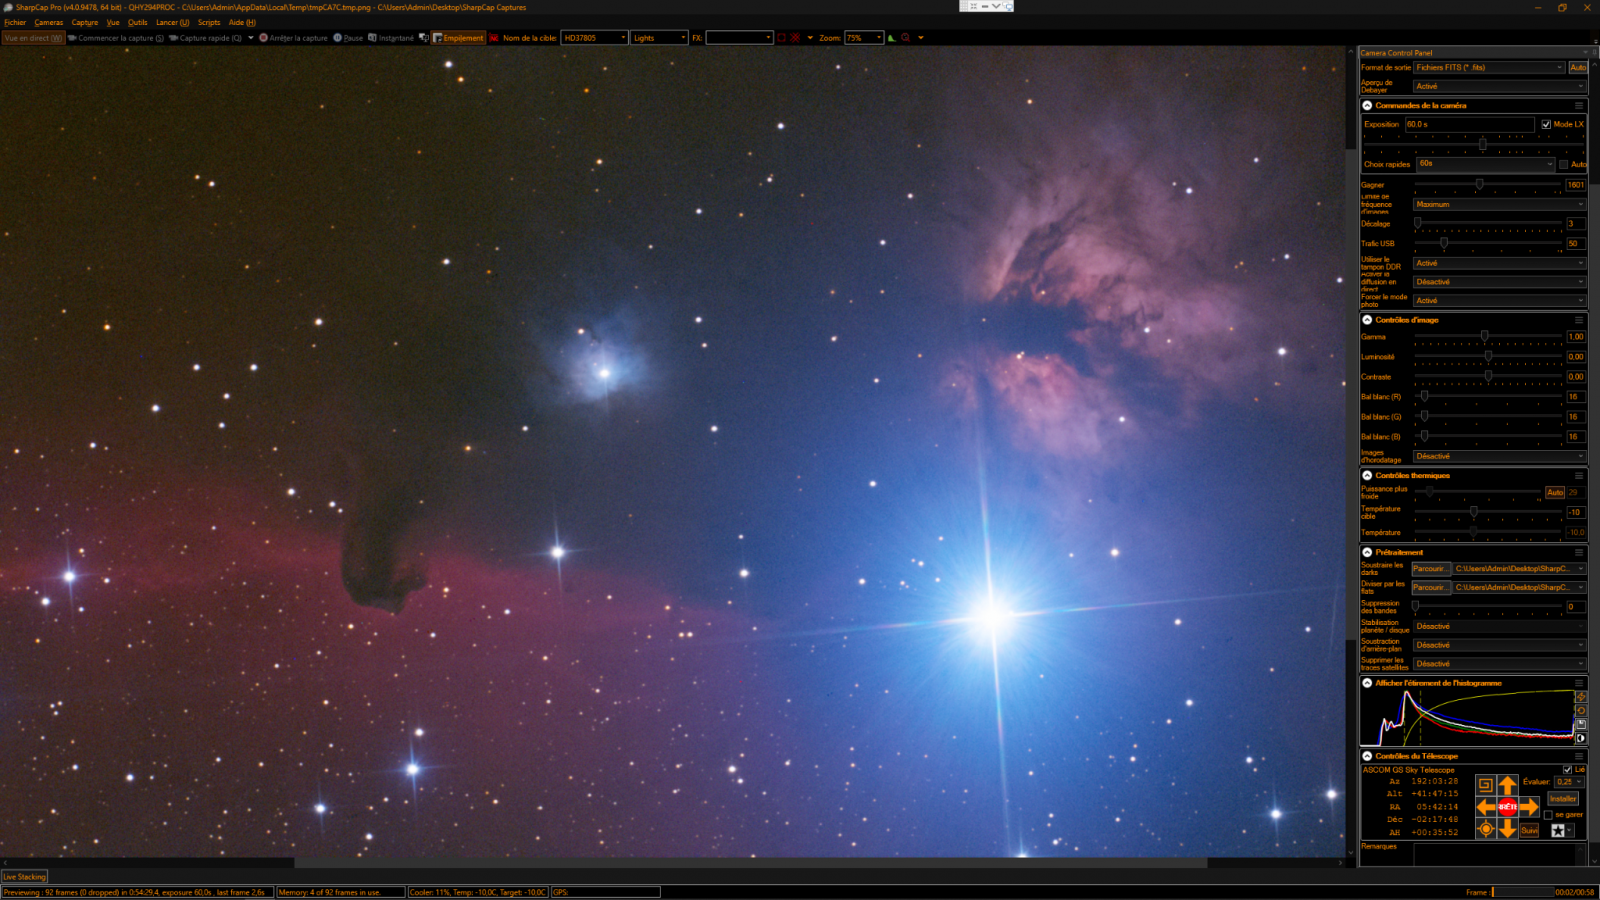
Task: Slew telescope with the right arrow
Action: (1529, 806)
